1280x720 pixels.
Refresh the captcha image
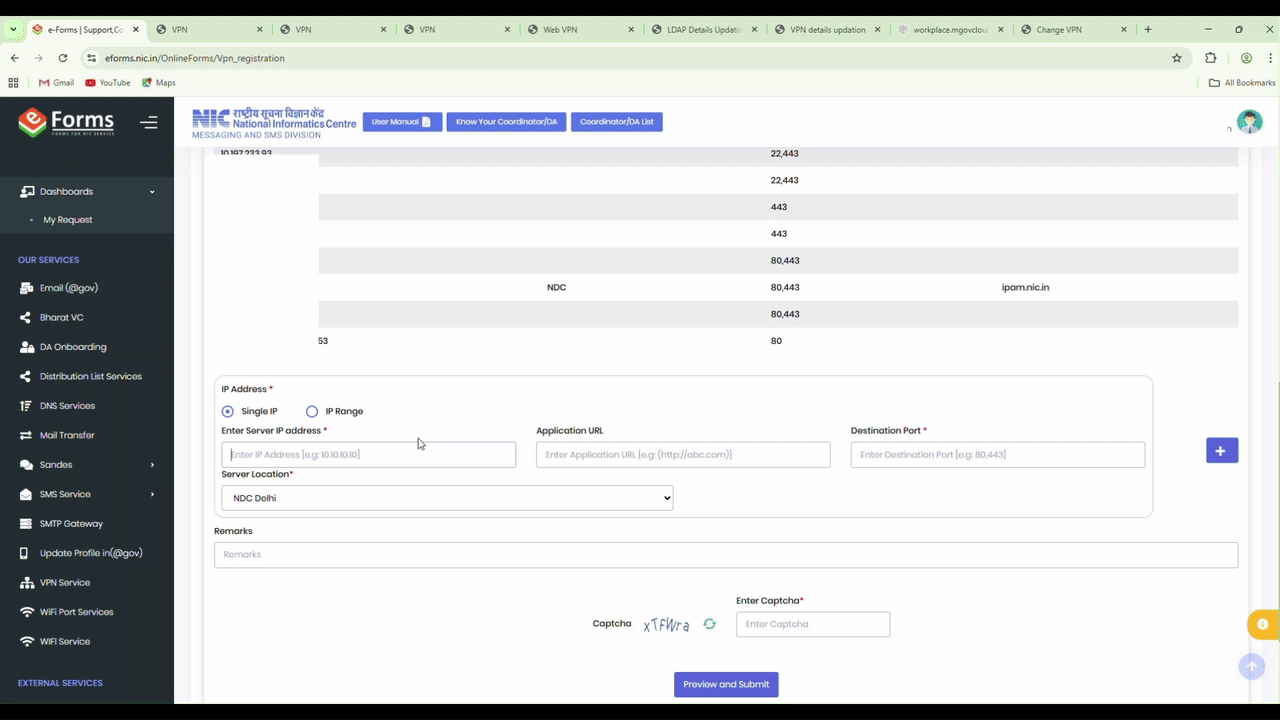pos(710,624)
